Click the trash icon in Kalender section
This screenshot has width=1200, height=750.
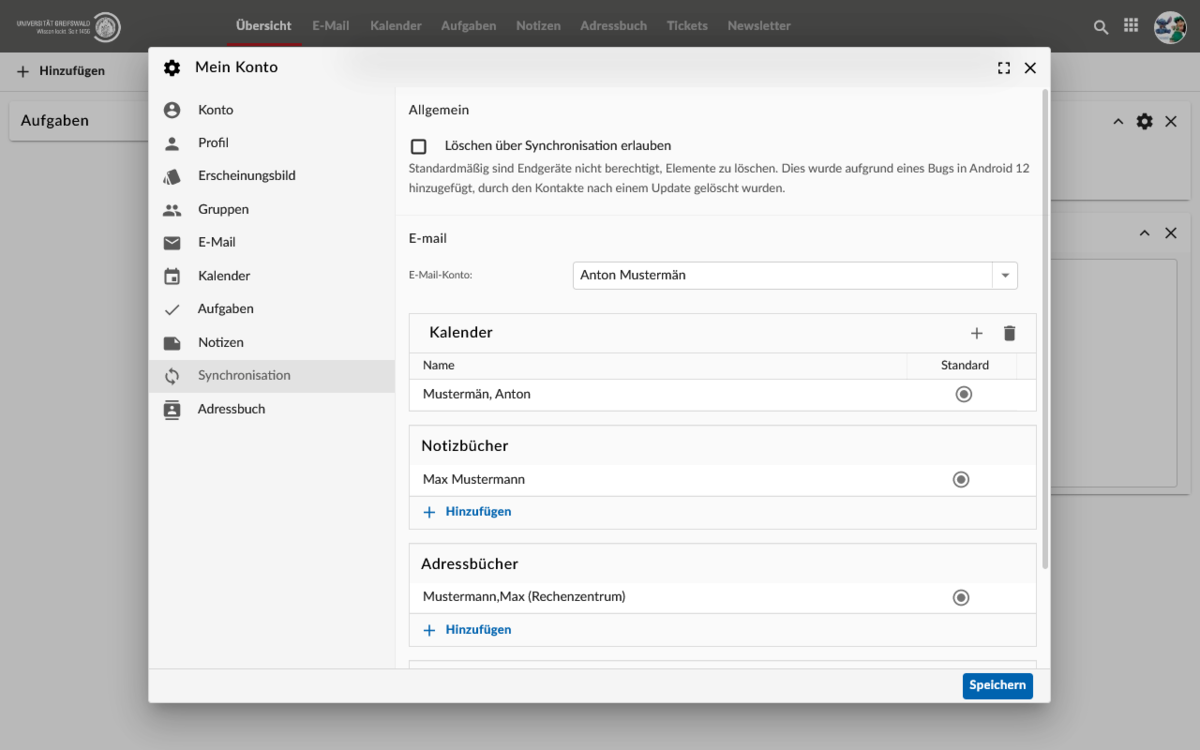click(1009, 333)
